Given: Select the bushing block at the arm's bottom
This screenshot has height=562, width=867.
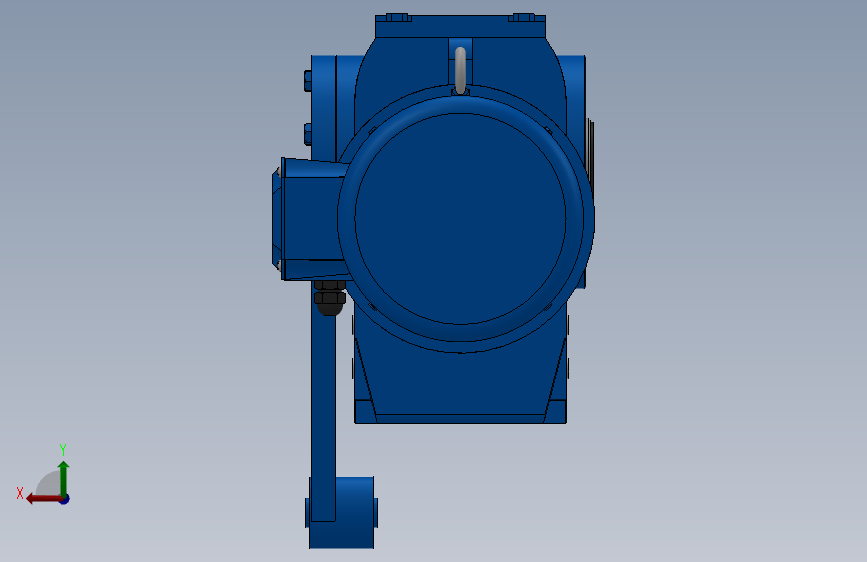Looking at the screenshot, I should point(342,513).
